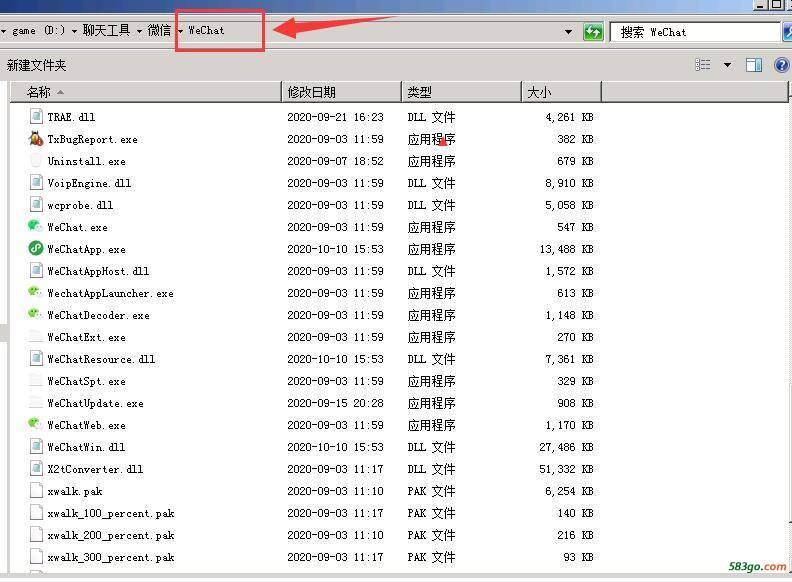Click the 新建文件夹 button
This screenshot has height=582, width=792.
36,65
